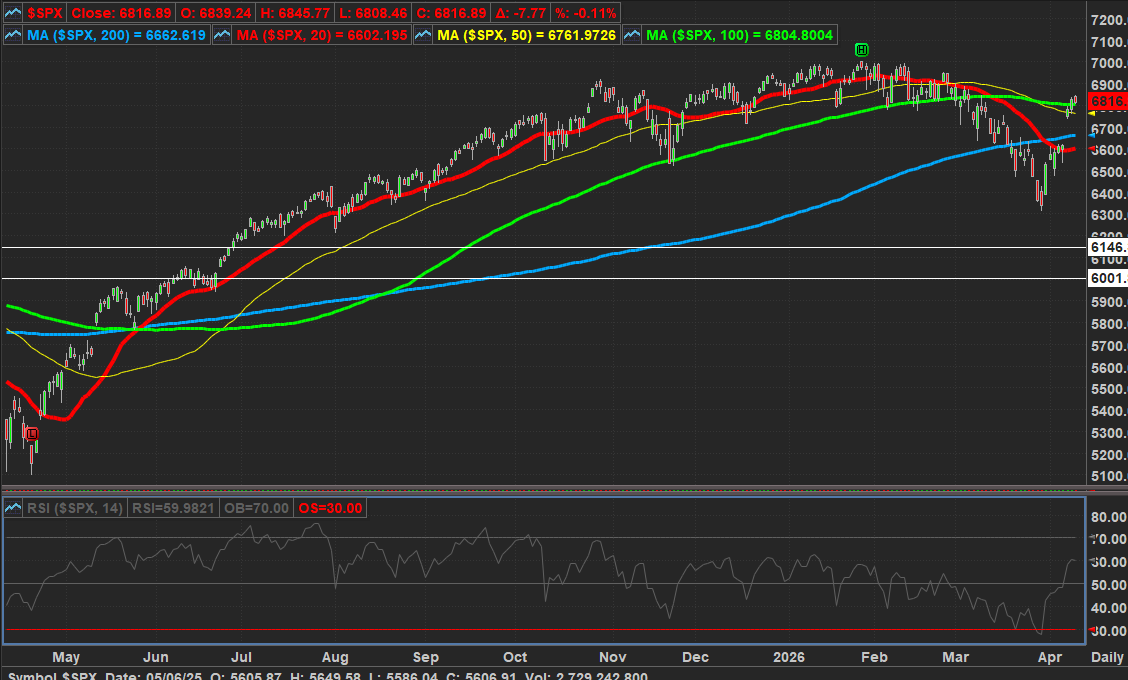
Task: Click the RSI indicator chart icon
Action: tap(13, 508)
